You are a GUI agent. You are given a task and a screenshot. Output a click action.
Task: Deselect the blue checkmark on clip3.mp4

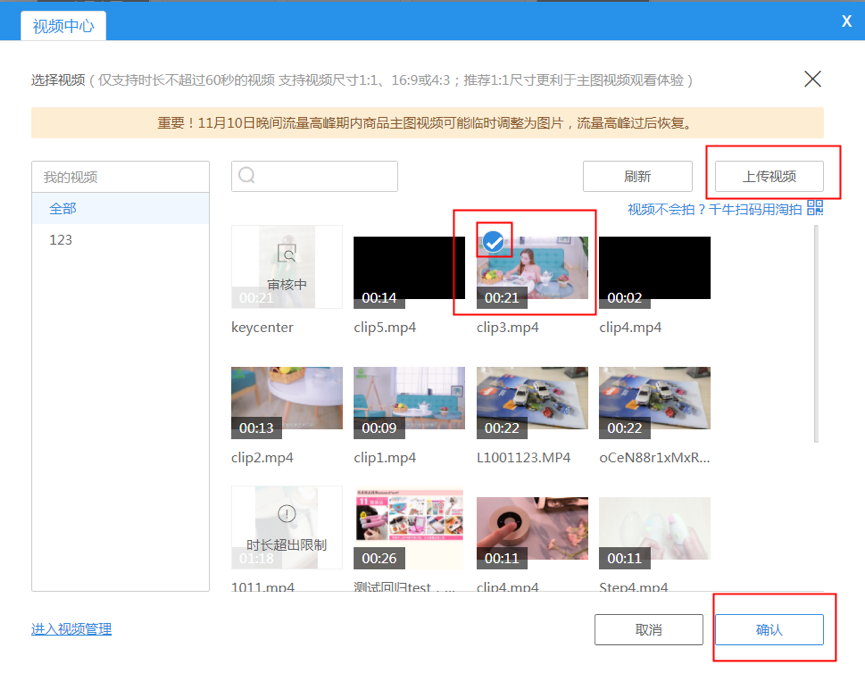(x=495, y=240)
